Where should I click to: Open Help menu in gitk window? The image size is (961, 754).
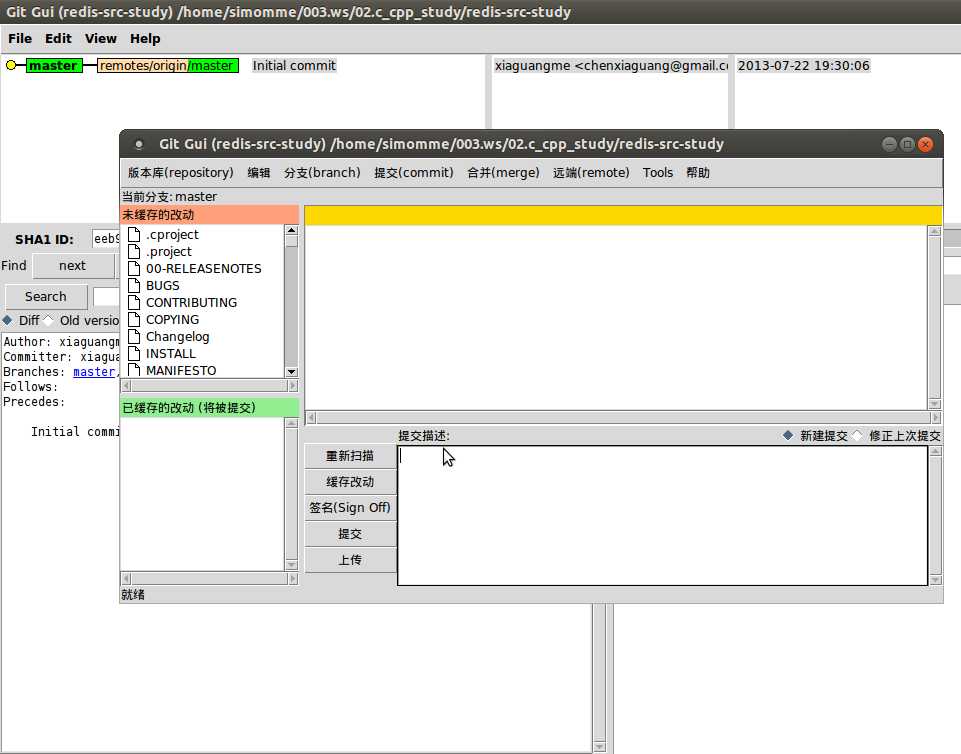145,39
